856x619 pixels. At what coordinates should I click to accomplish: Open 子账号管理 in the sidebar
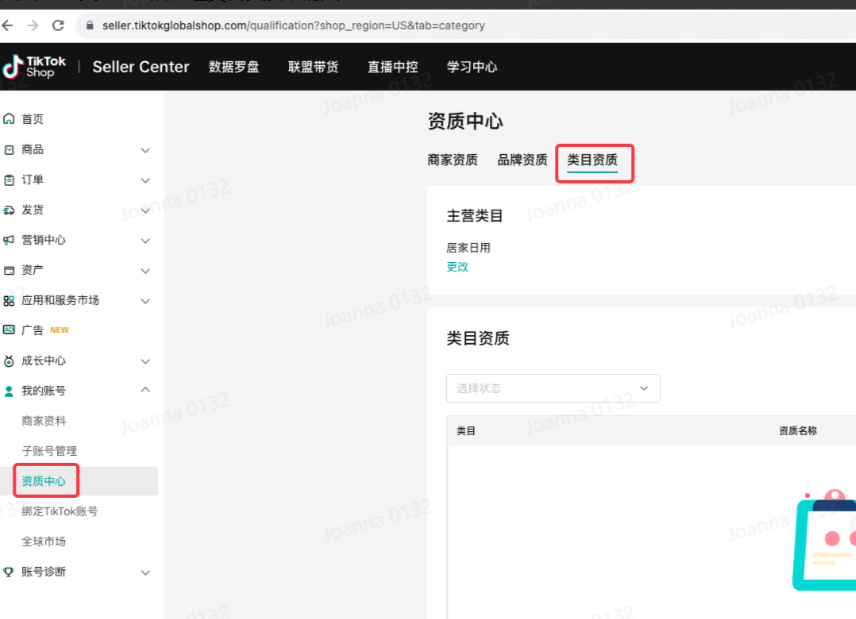pyautogui.click(x=49, y=451)
